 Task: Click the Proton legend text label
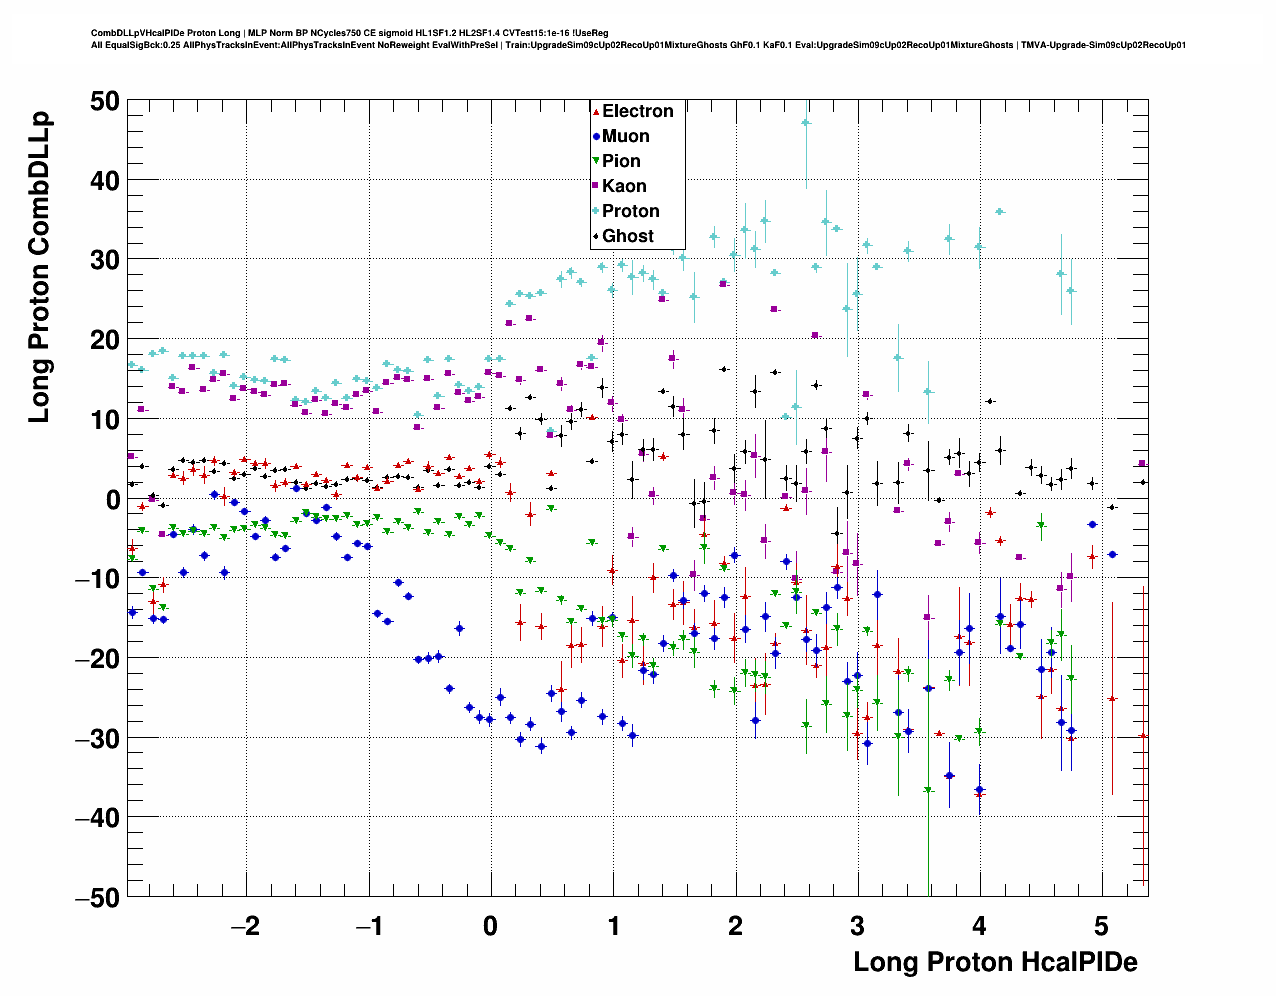(x=630, y=211)
